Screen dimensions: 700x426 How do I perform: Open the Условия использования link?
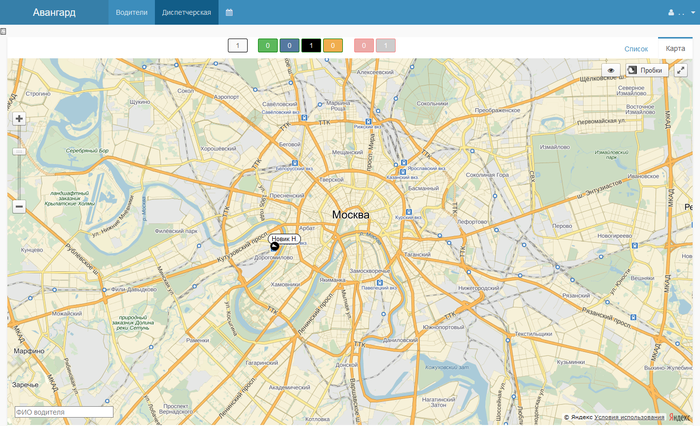[629, 417]
